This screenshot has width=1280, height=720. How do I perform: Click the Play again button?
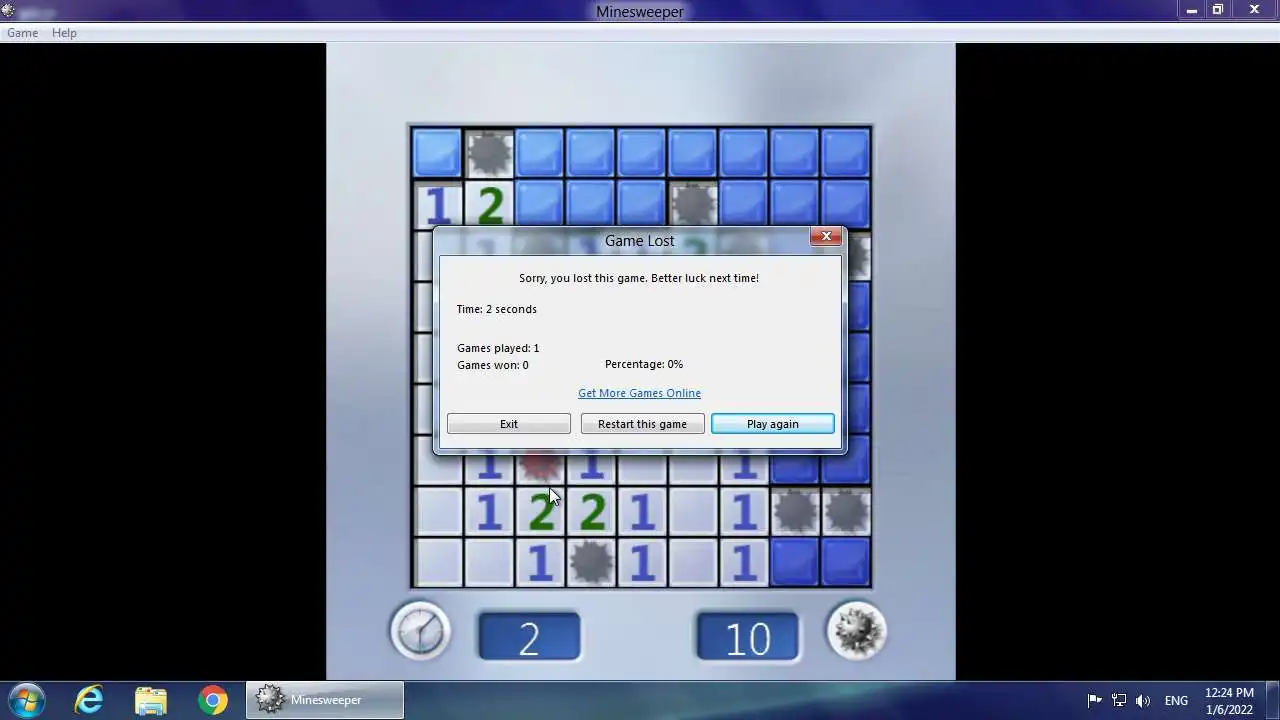[773, 424]
